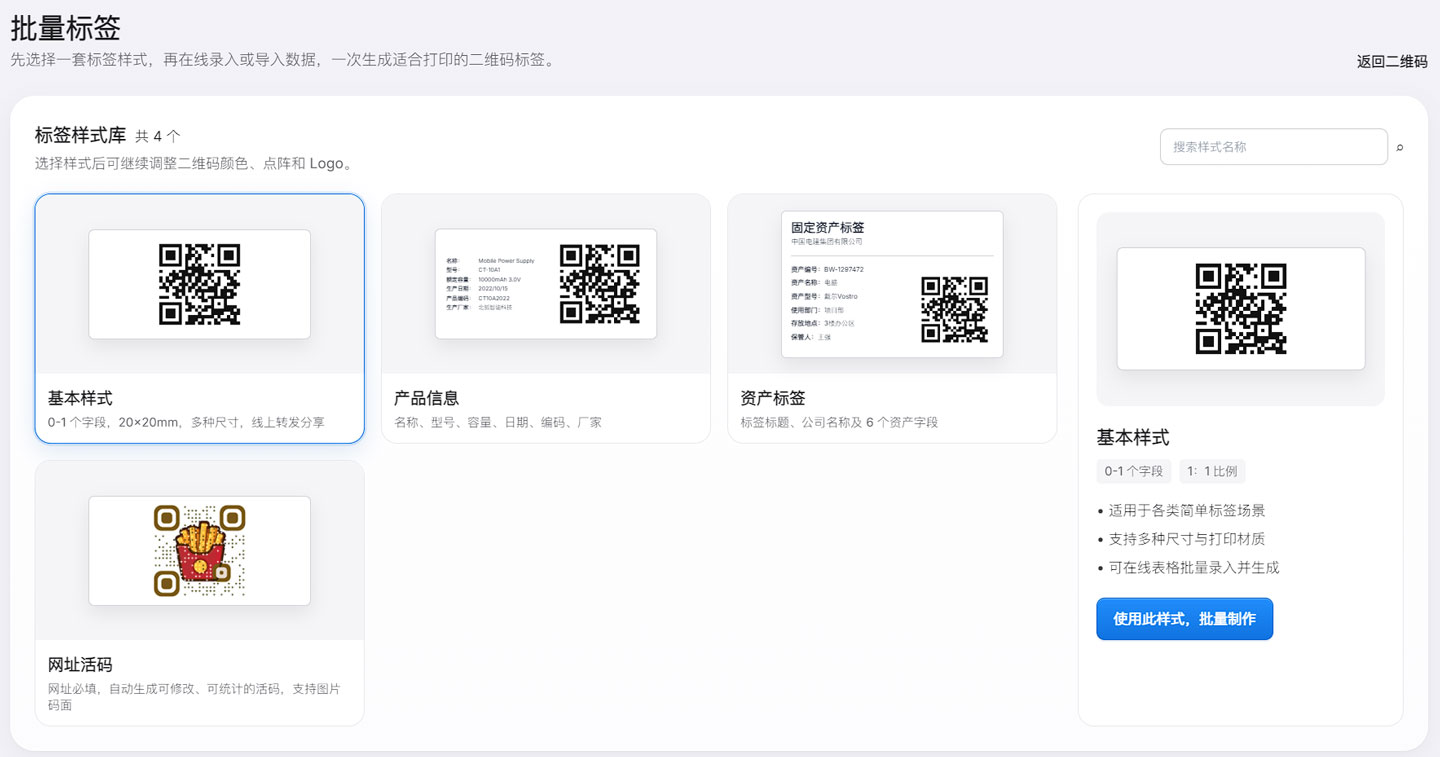Pick the 网址活码 french fries thumbnail
Viewport: 1440px width, 757px height.
coord(200,550)
